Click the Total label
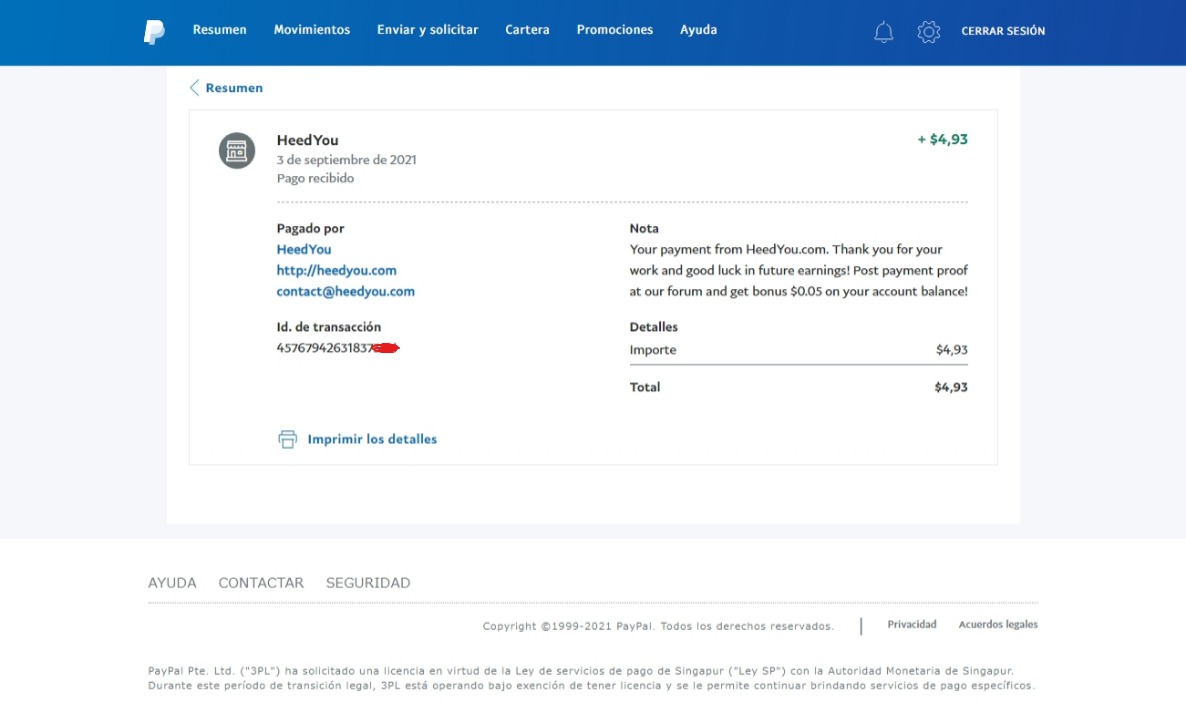The image size is (1186, 724). coord(644,387)
